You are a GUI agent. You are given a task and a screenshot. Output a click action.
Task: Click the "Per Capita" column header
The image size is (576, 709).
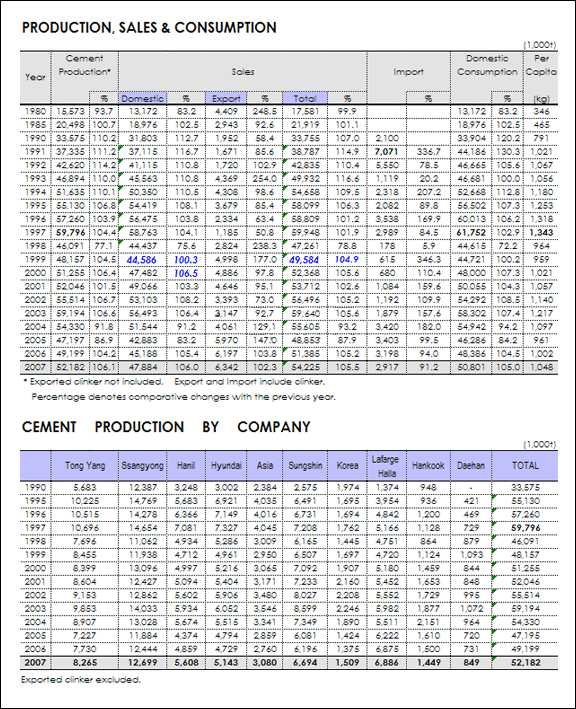541,65
